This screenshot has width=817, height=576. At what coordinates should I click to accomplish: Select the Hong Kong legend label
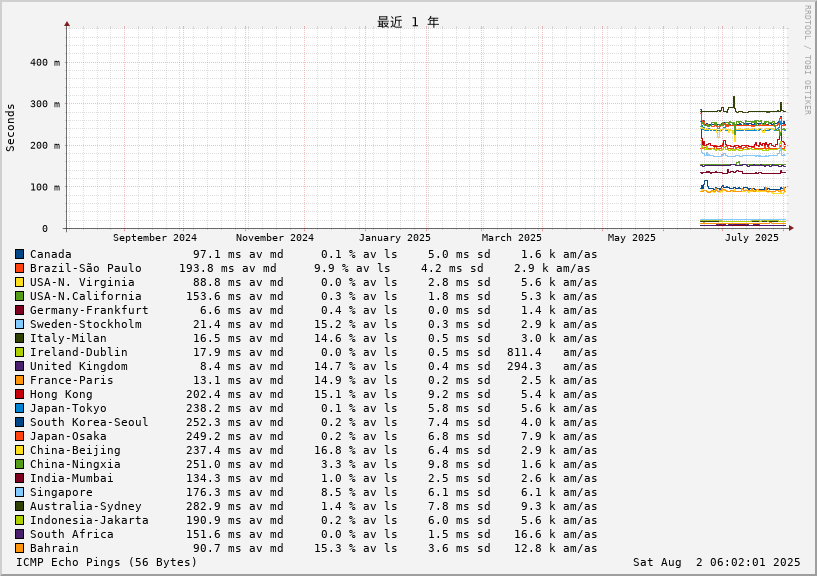tap(61, 395)
